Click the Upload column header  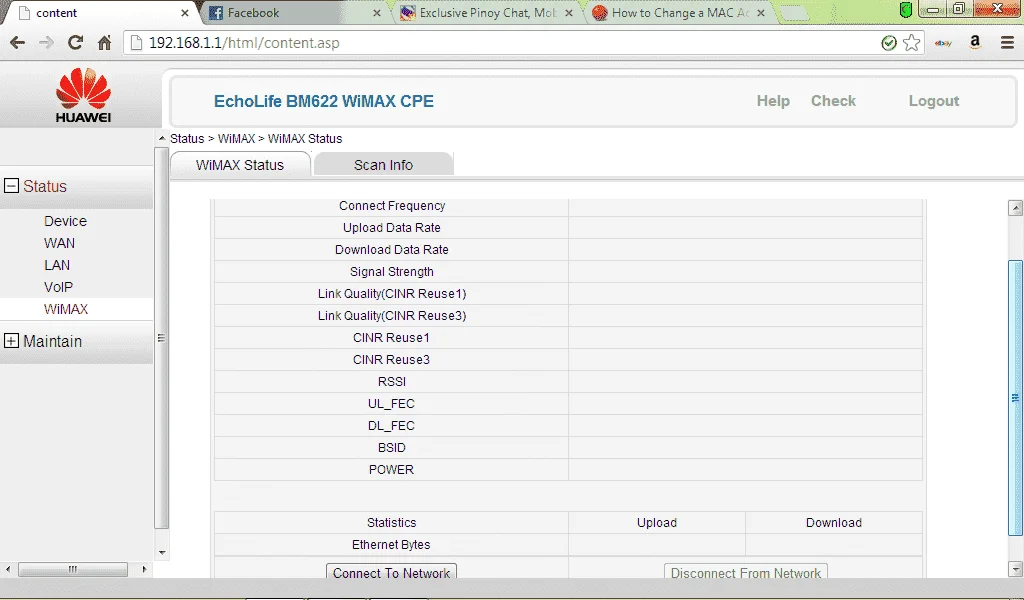tap(657, 523)
